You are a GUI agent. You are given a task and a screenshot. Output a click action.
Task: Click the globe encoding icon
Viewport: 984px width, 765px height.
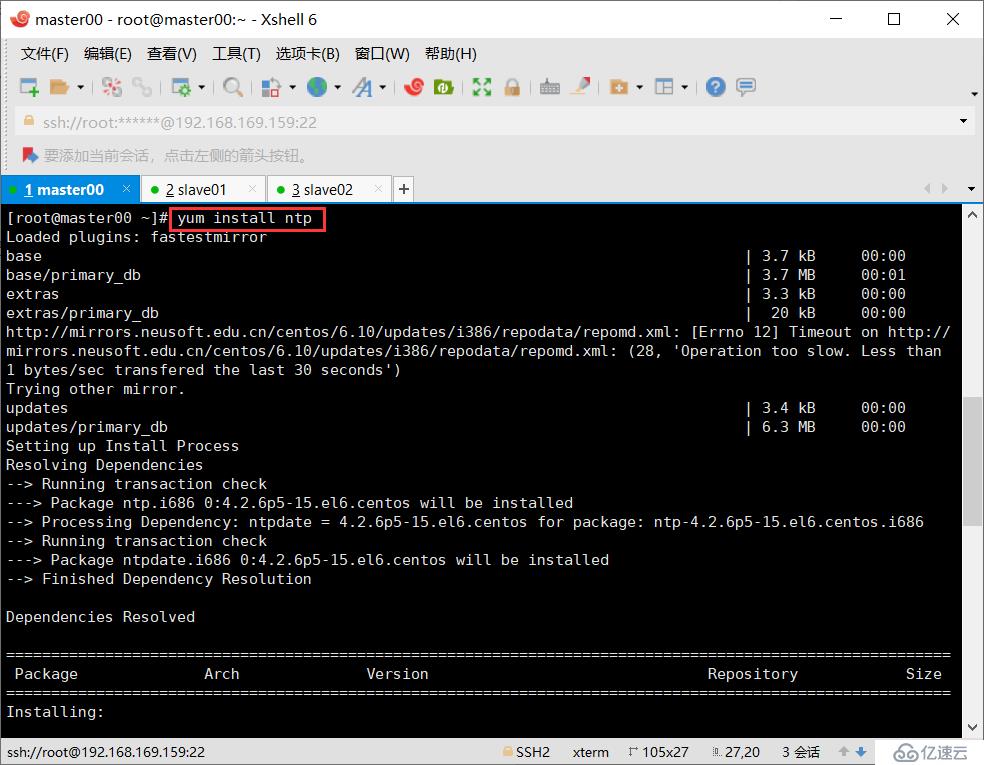[x=317, y=87]
